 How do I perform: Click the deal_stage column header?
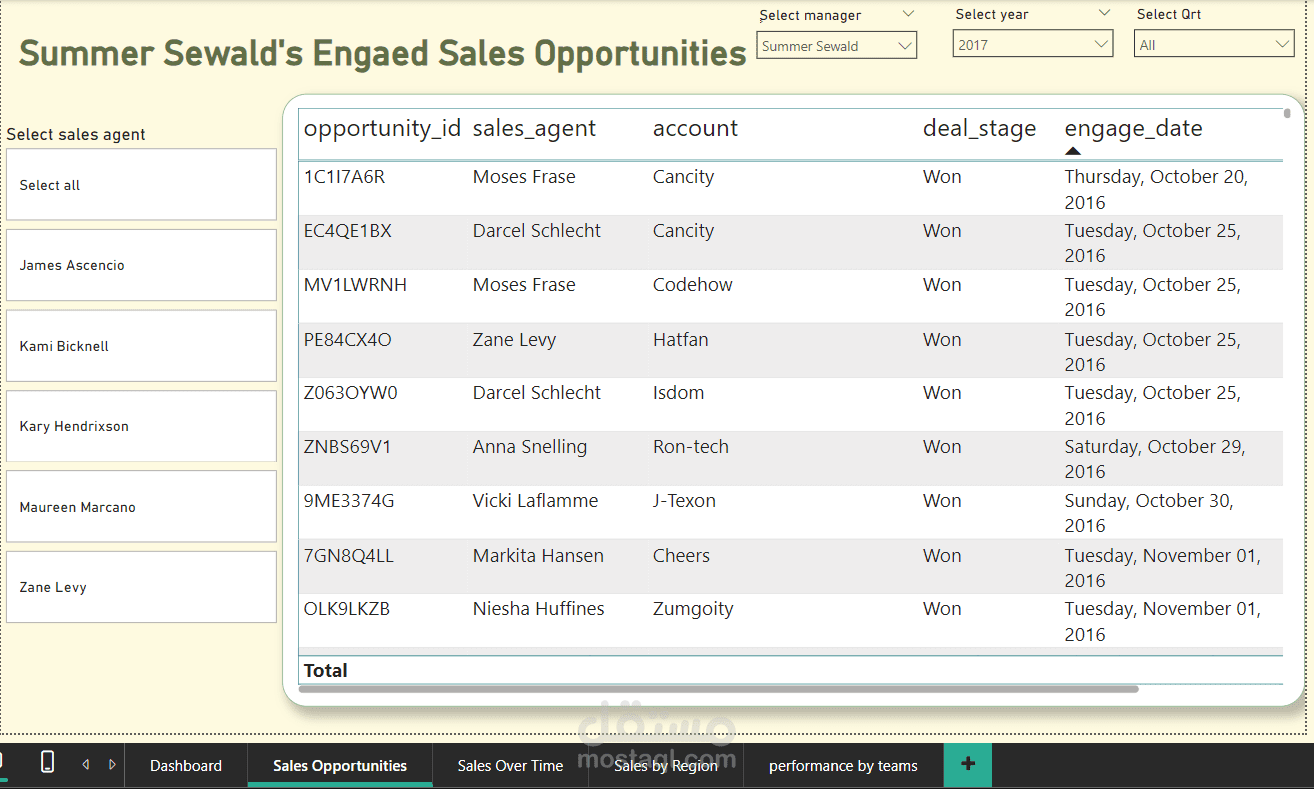click(x=979, y=129)
